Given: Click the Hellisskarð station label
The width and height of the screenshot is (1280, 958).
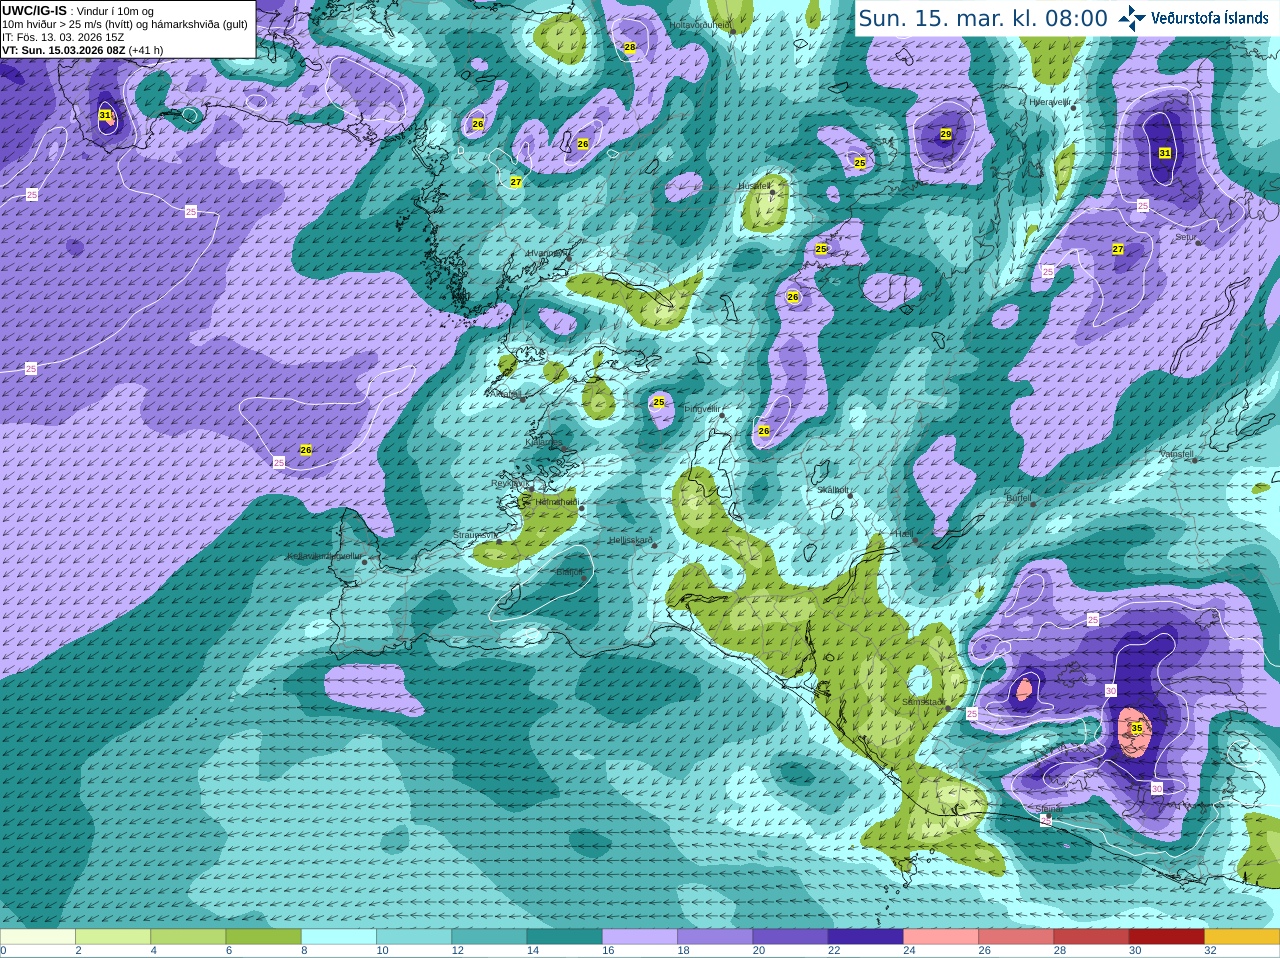Looking at the screenshot, I should (630, 540).
